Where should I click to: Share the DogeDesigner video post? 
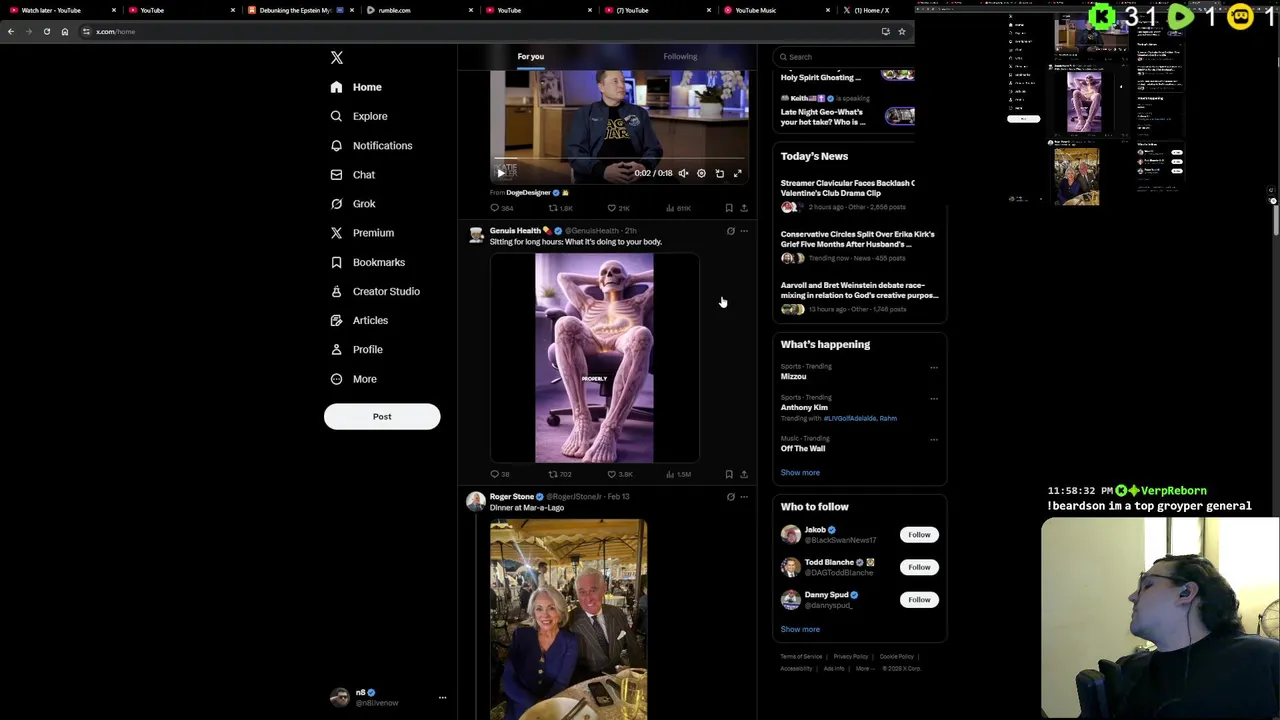pyautogui.click(x=744, y=208)
